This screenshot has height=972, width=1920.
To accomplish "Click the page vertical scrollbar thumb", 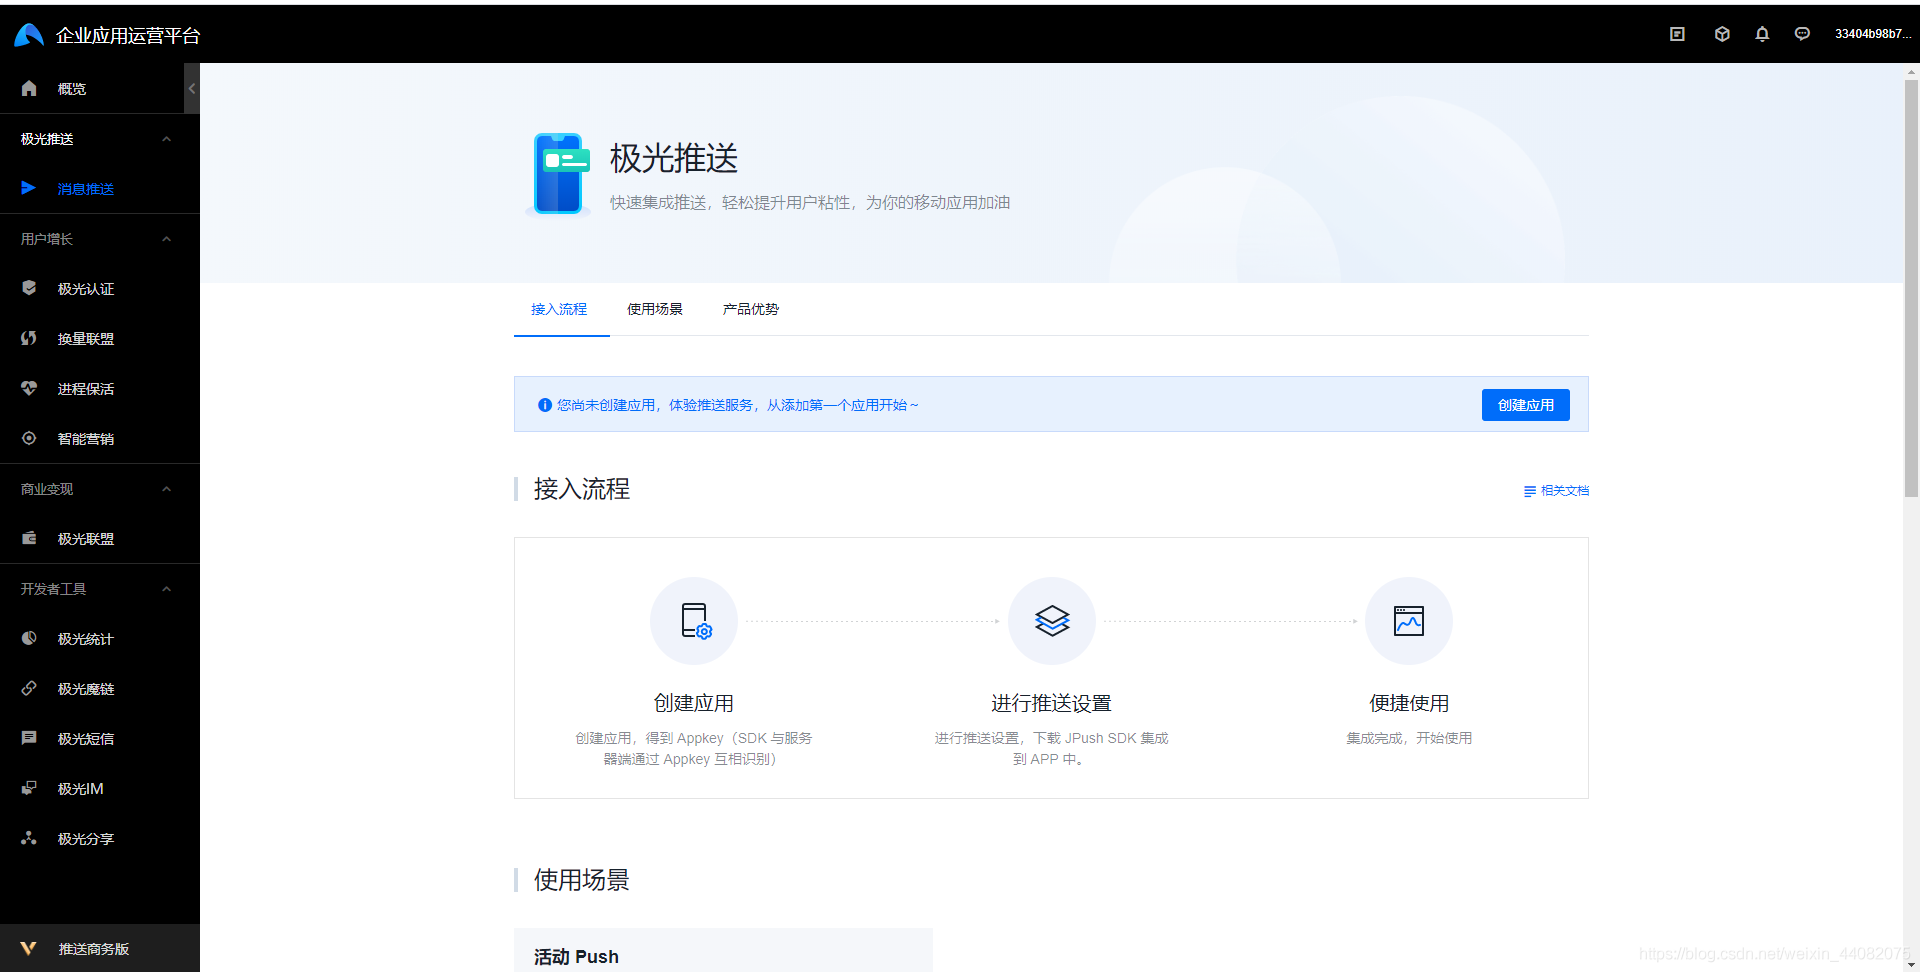I will [1911, 288].
